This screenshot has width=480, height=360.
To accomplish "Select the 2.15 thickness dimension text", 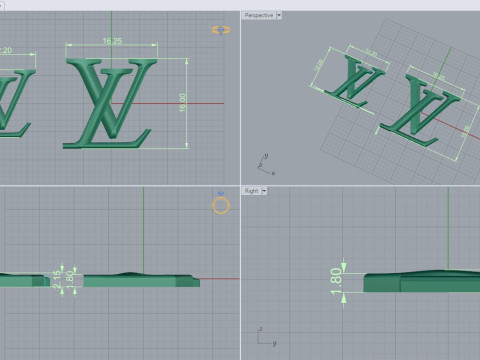I will tap(57, 279).
